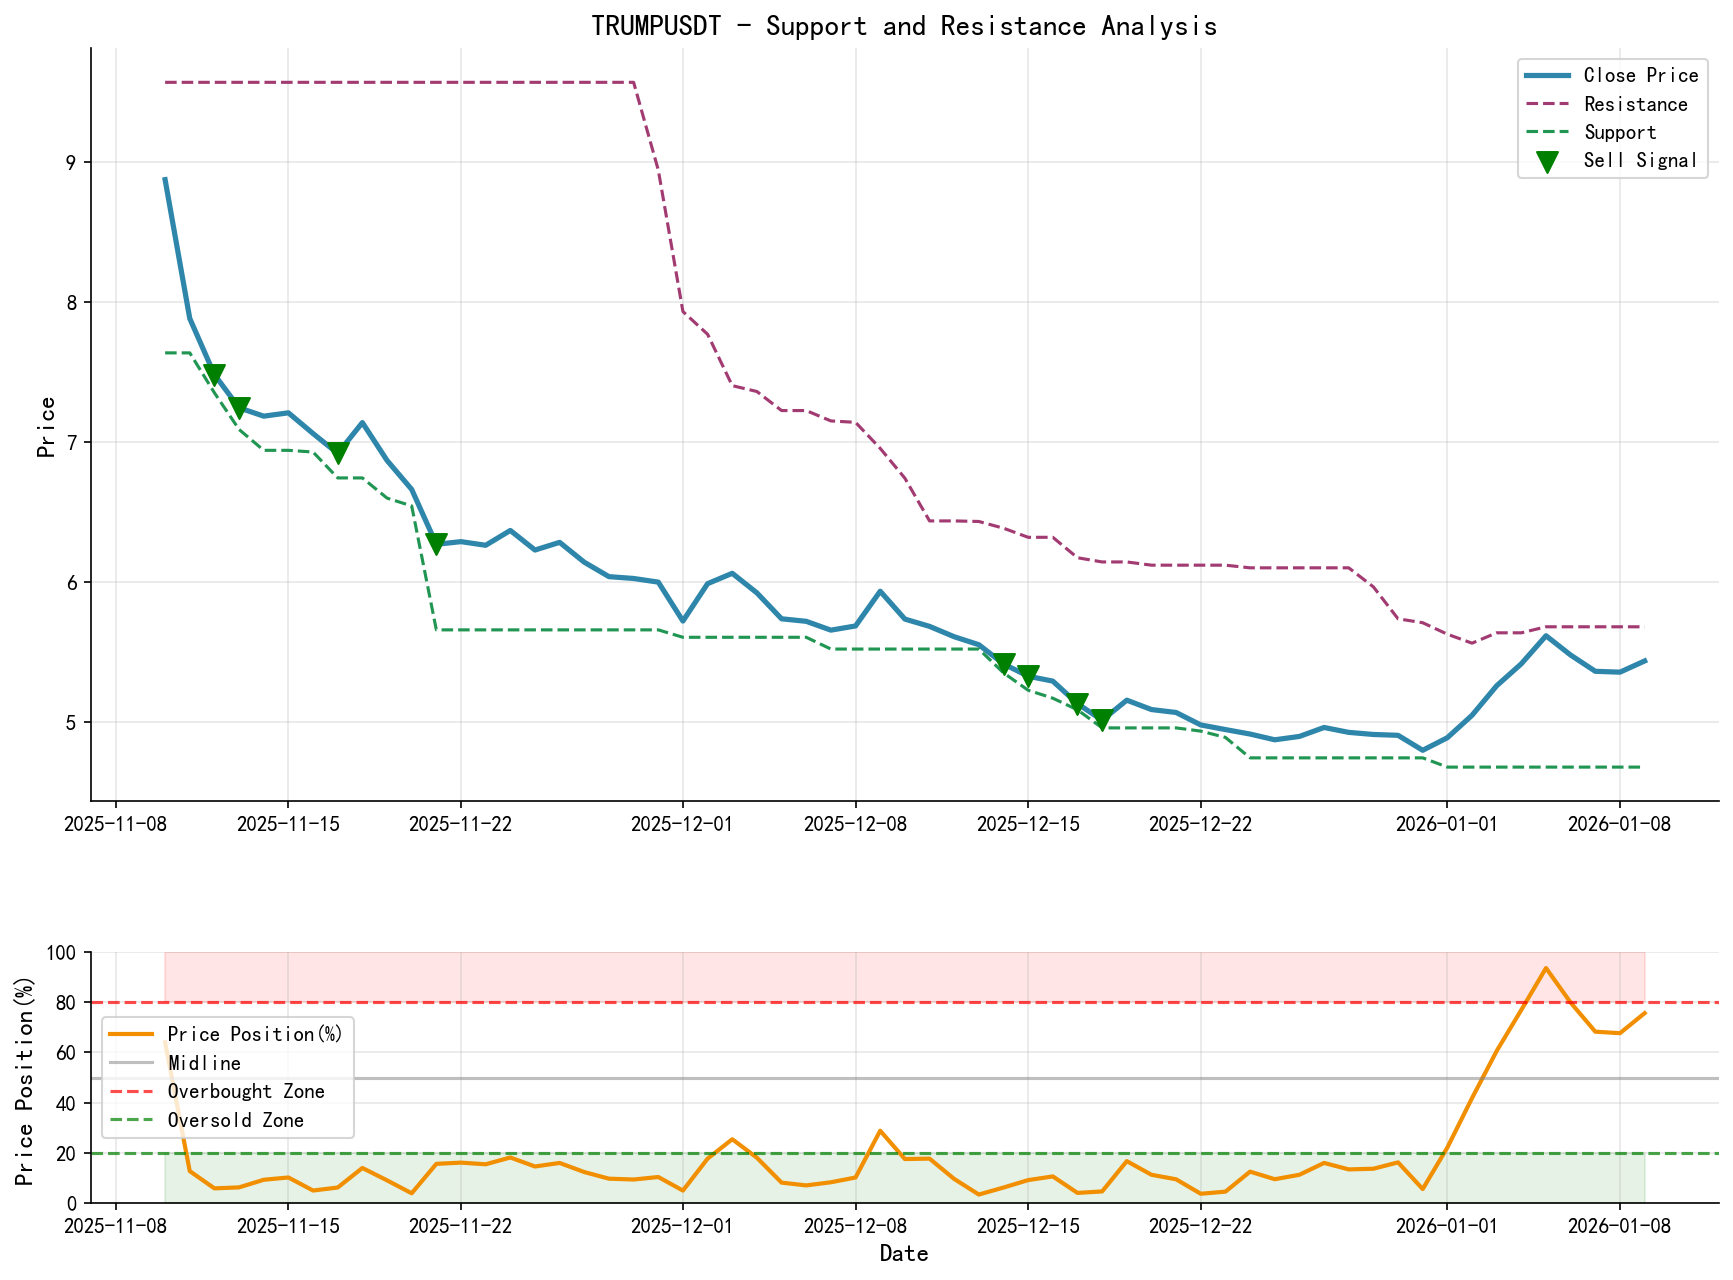This screenshot has width=1733, height=1280.
Task: Click the Close Price blue line sample in legend
Action: tap(1547, 75)
